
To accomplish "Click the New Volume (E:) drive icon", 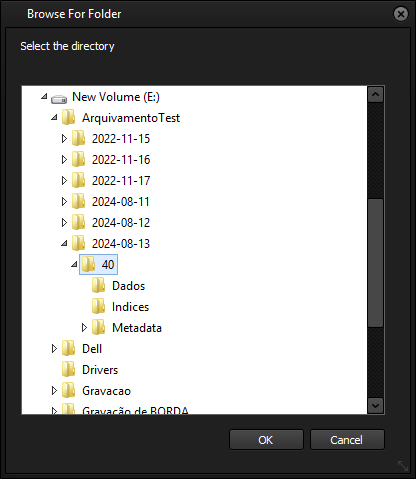I will click(x=59, y=99).
